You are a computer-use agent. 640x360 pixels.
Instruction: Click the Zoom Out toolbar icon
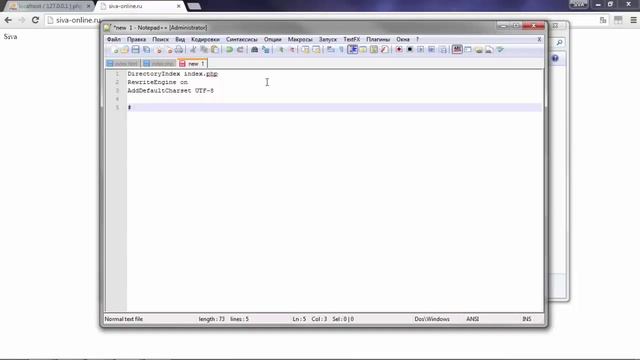point(291,50)
